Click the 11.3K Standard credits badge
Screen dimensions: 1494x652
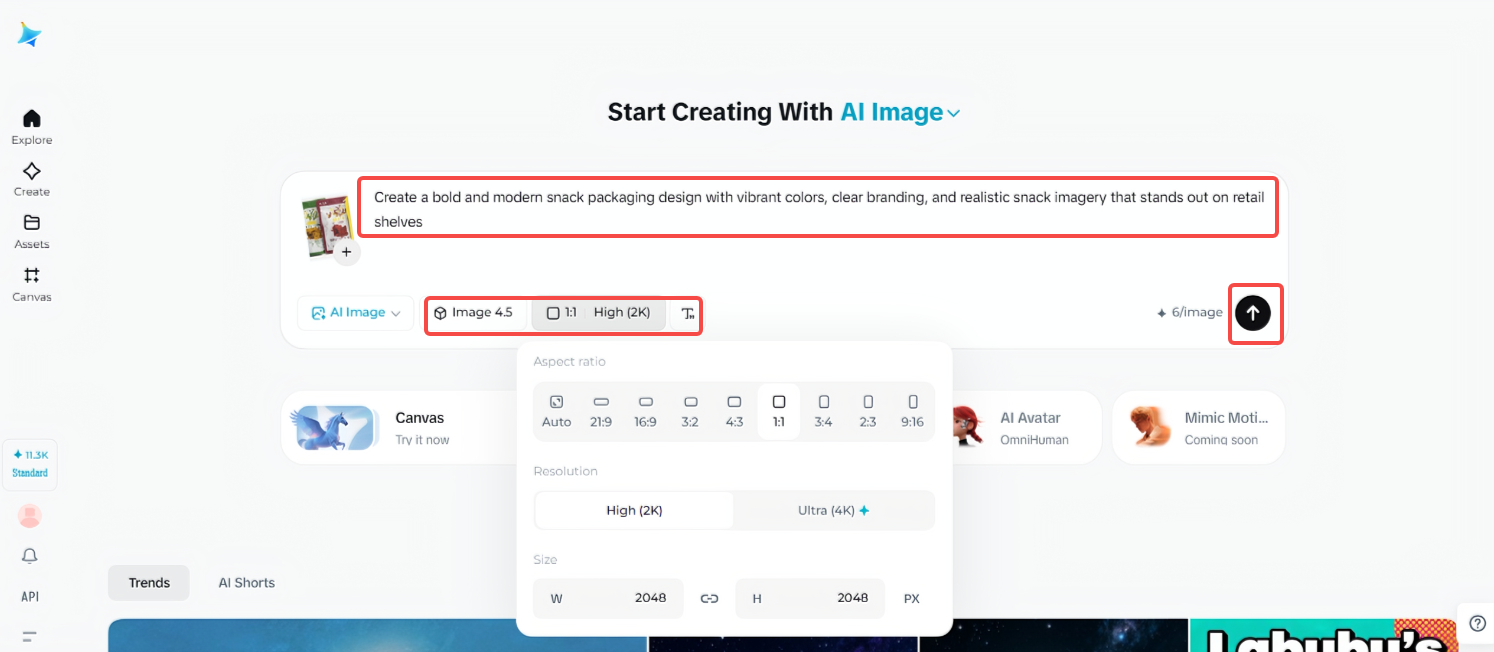click(x=30, y=464)
